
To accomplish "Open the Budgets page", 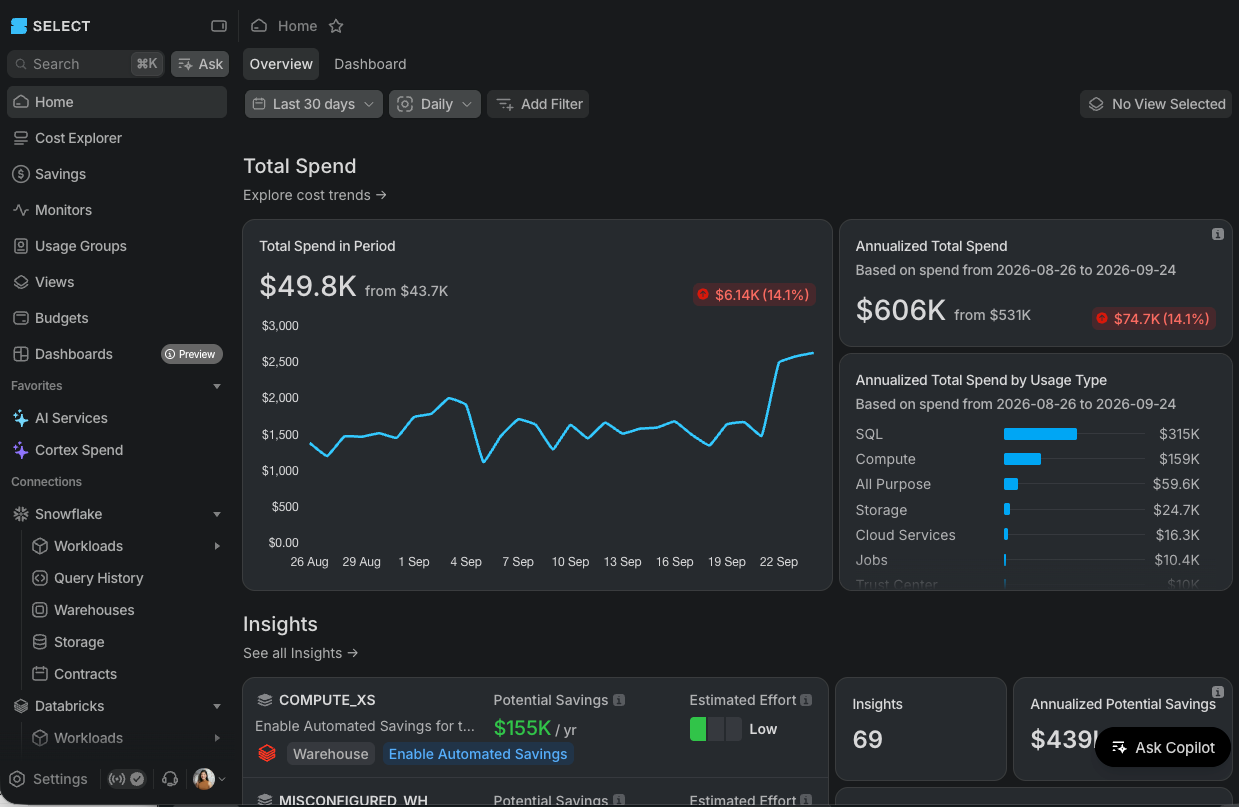I will pyautogui.click(x=117, y=318).
